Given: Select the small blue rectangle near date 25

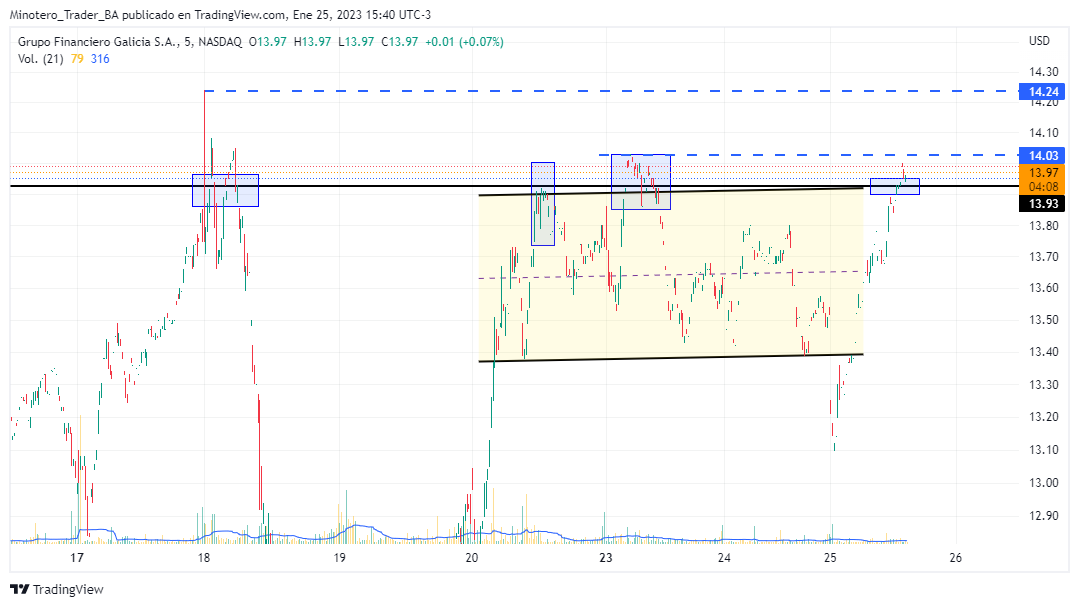Looking at the screenshot, I should point(894,186).
